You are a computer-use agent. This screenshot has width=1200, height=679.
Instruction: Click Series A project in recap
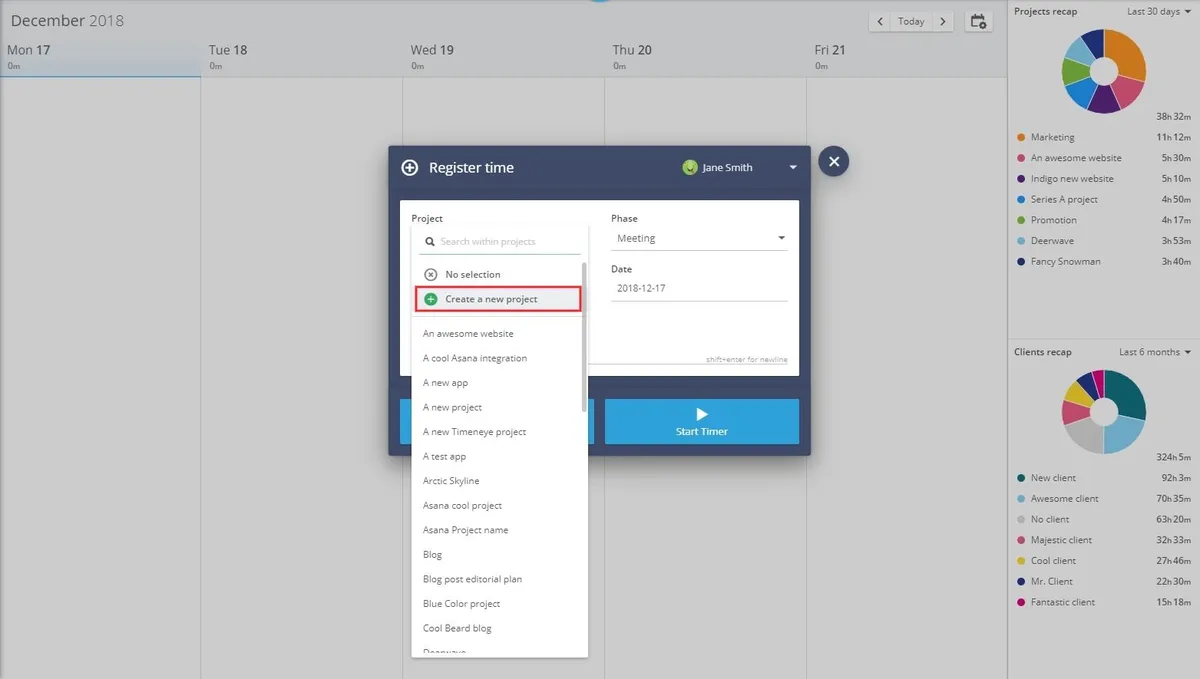click(x=1064, y=199)
